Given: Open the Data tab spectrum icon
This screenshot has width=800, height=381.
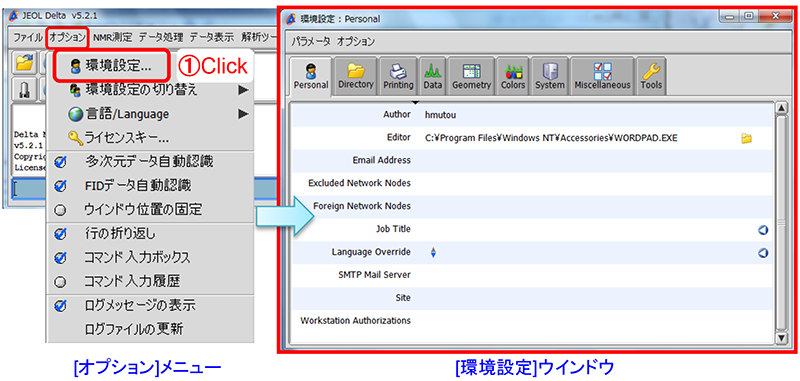Looking at the screenshot, I should tap(433, 75).
